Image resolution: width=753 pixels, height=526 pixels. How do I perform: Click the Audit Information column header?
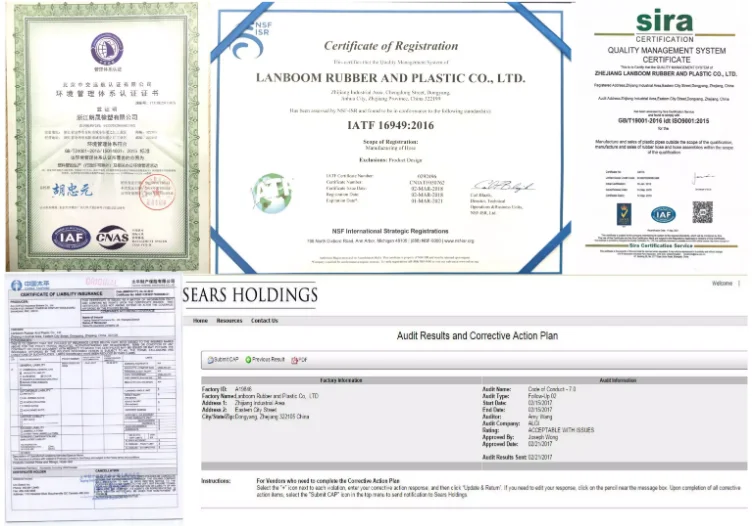618,380
